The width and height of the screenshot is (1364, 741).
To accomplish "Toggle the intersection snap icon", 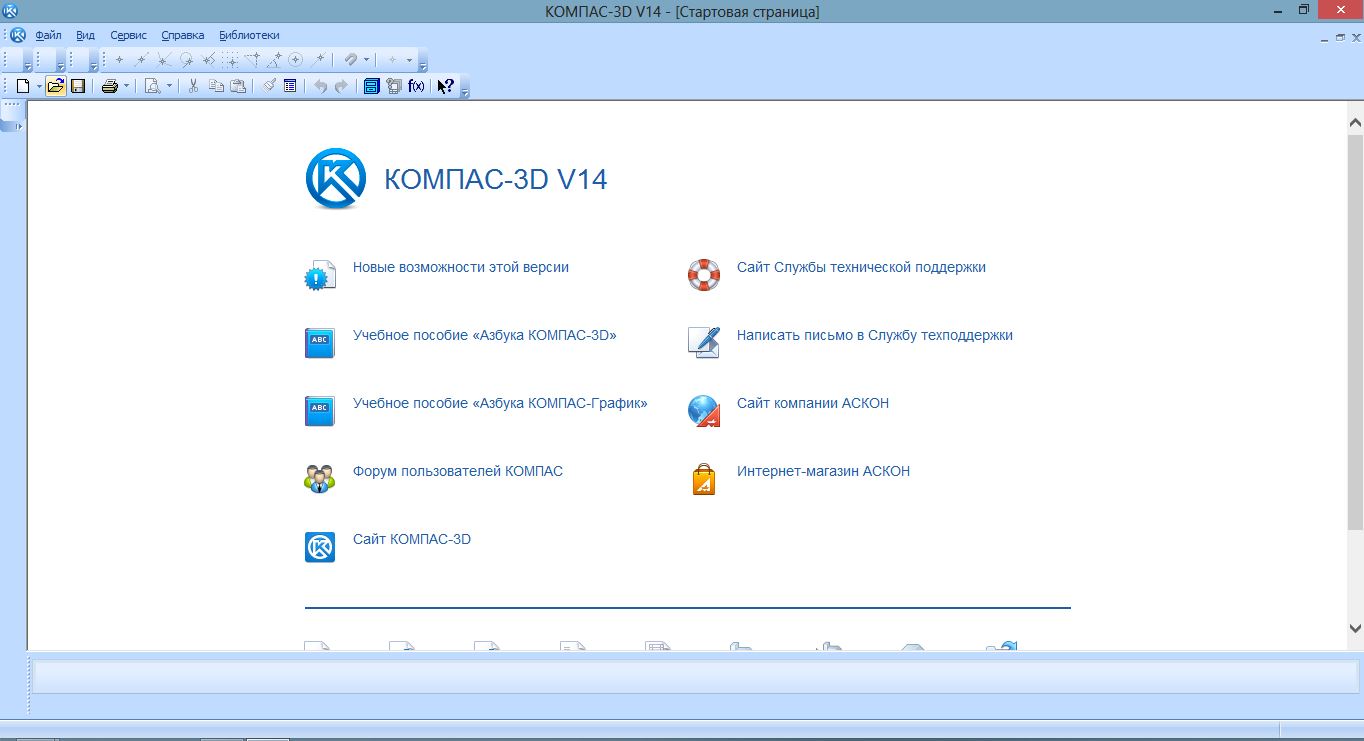I will (163, 60).
